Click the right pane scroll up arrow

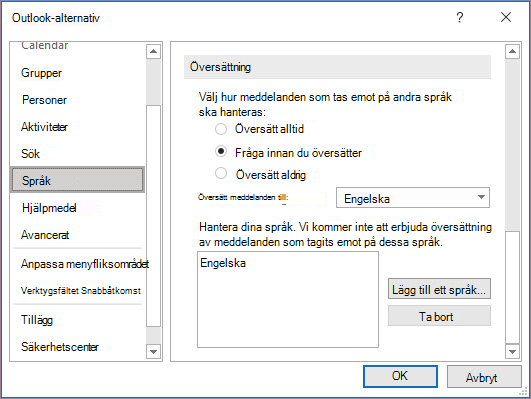[x=512, y=51]
